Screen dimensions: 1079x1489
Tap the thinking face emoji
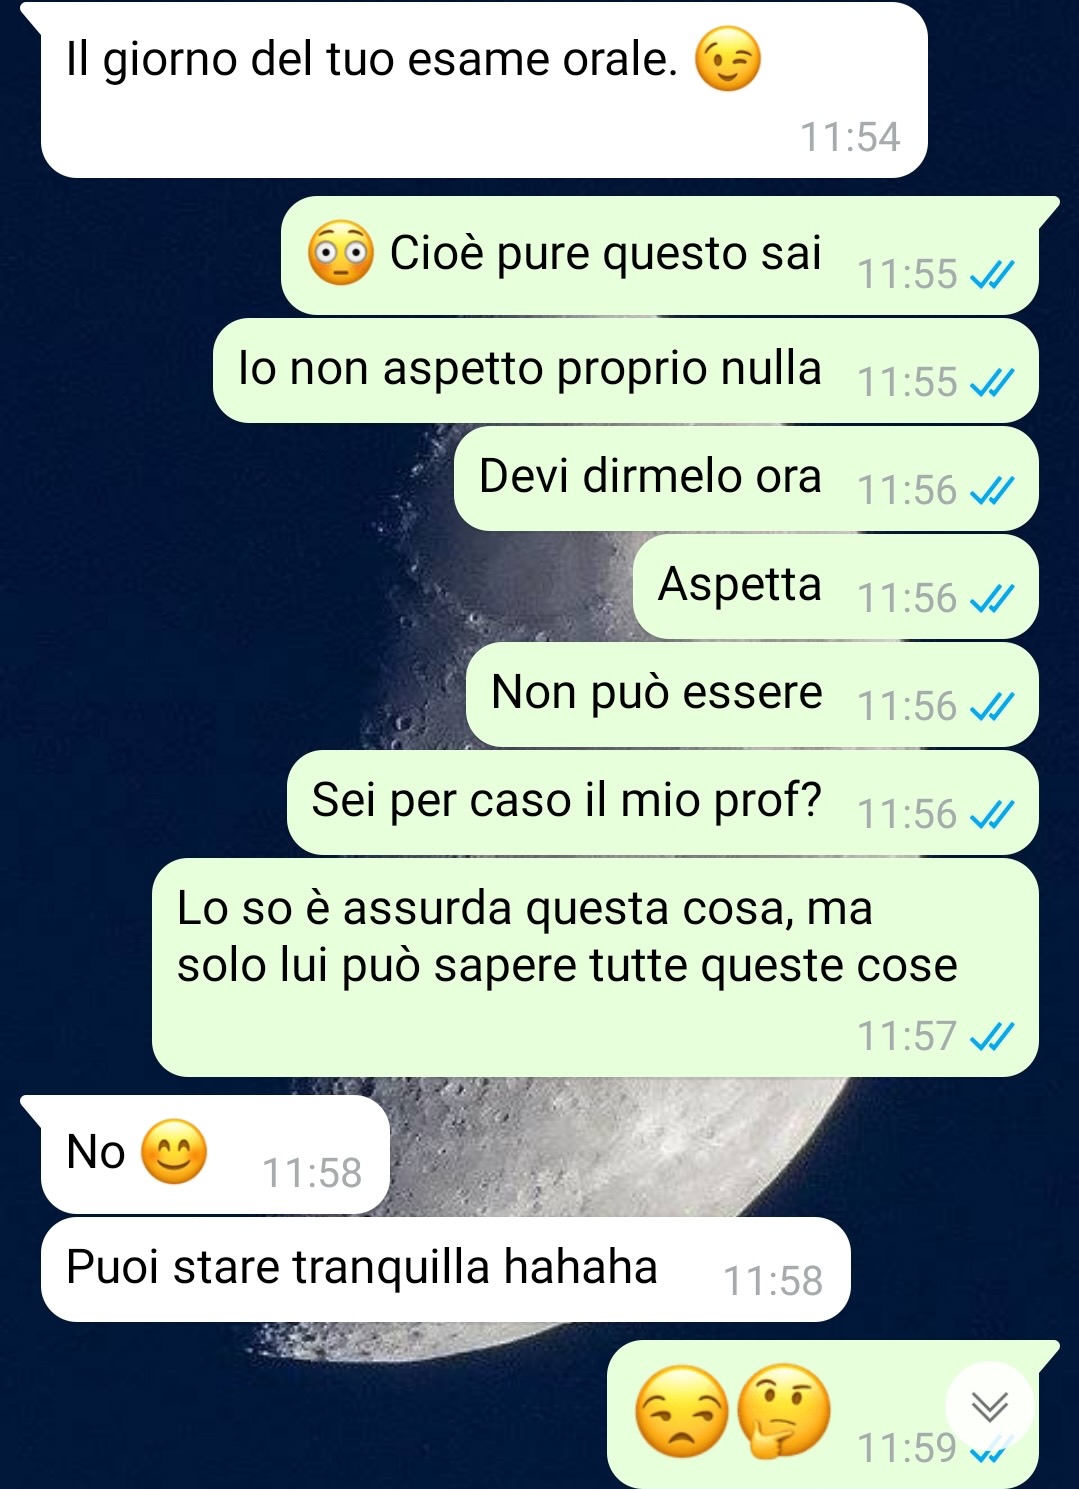point(783,1410)
